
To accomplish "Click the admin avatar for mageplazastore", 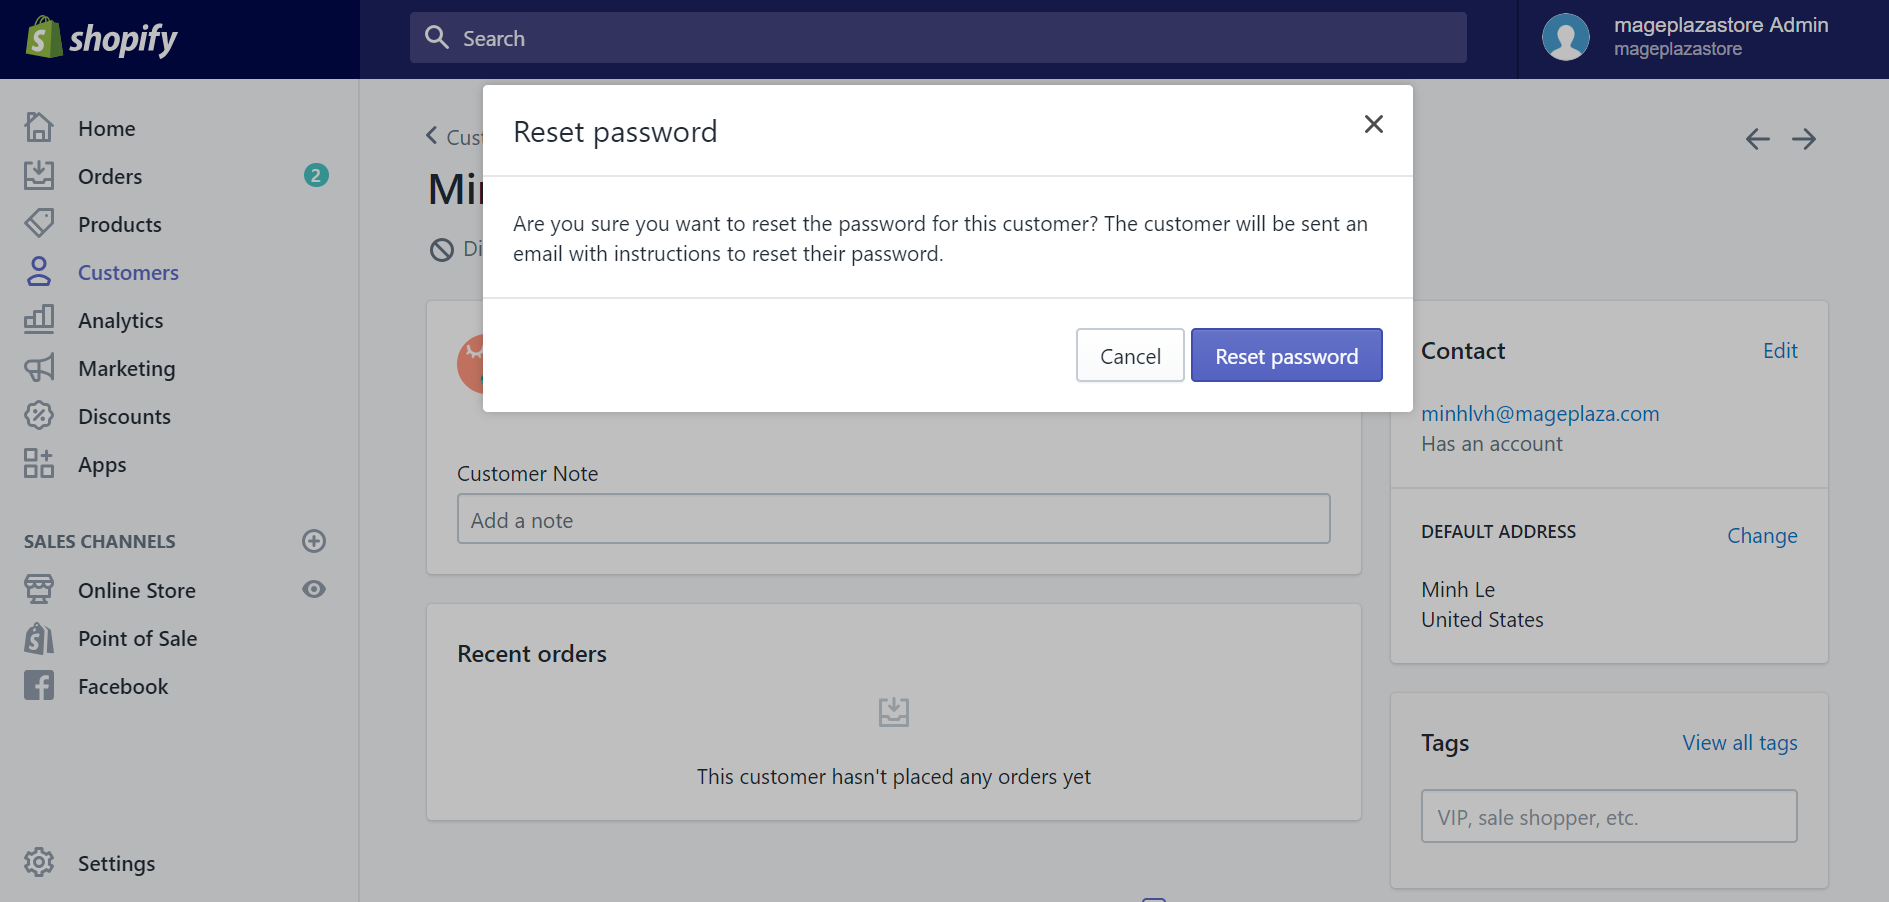I will [1565, 37].
